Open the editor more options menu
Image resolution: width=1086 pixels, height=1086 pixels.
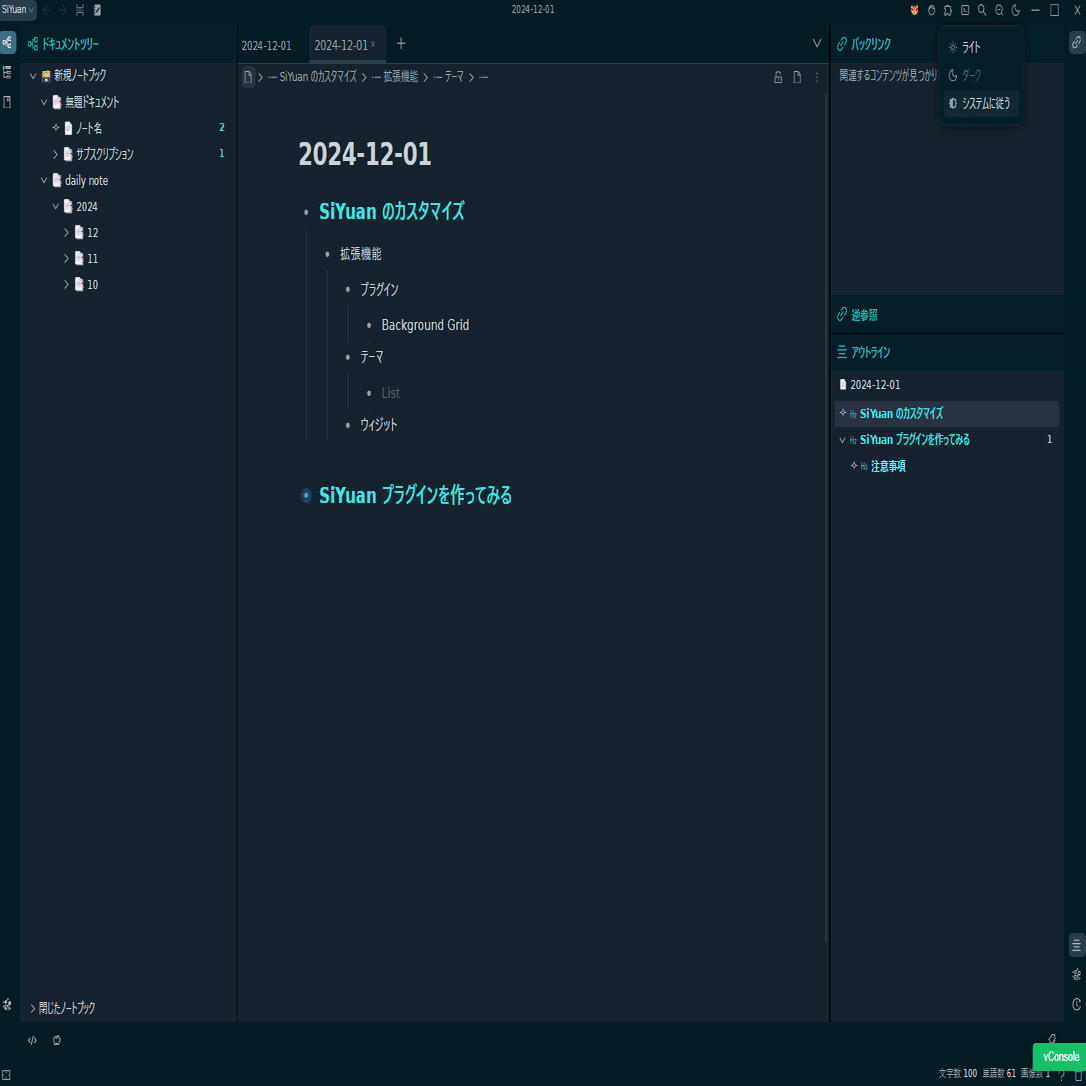(x=817, y=78)
